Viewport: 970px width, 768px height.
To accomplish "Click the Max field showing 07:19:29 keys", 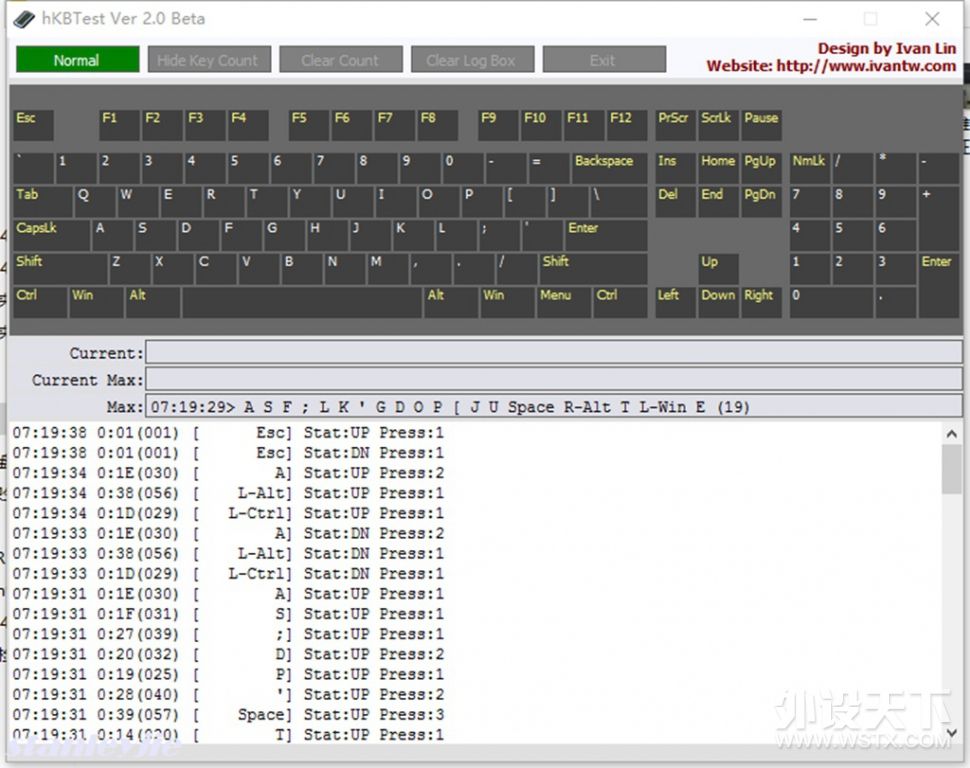I will tap(554, 406).
